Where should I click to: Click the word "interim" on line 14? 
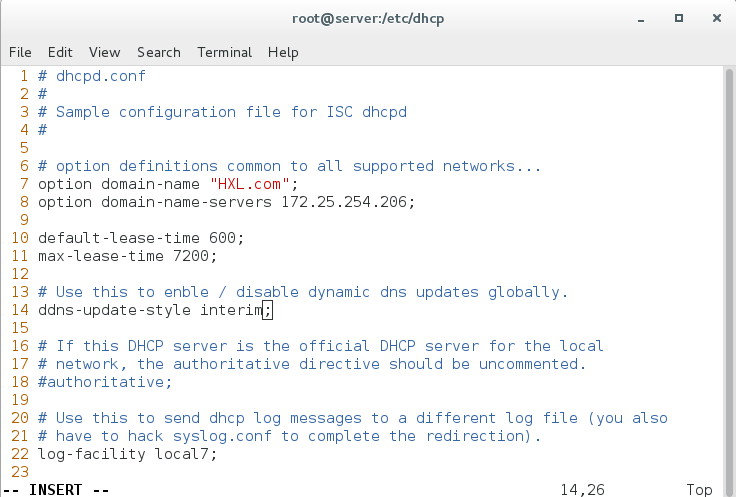pyautogui.click(x=231, y=310)
